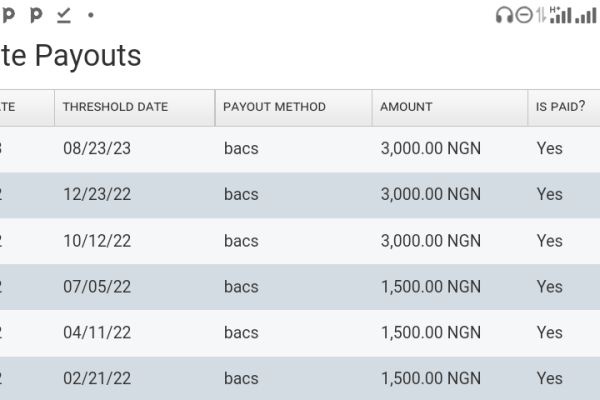The image size is (600, 400).
Task: Select the 02/21/22 threshold date cell
Action: [x=97, y=379]
